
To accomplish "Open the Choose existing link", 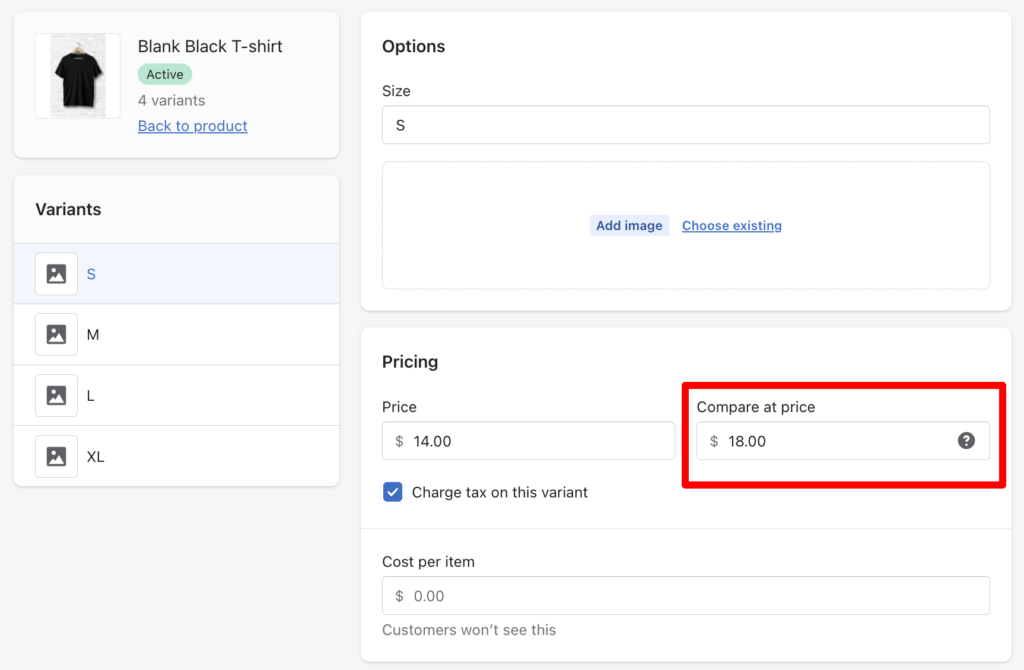I will pos(731,225).
